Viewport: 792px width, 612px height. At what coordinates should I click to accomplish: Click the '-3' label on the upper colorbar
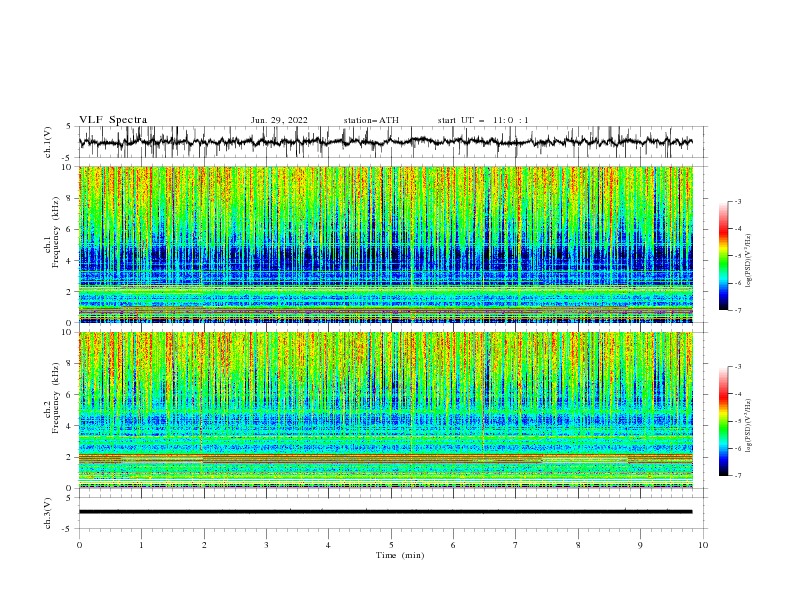pos(737,201)
